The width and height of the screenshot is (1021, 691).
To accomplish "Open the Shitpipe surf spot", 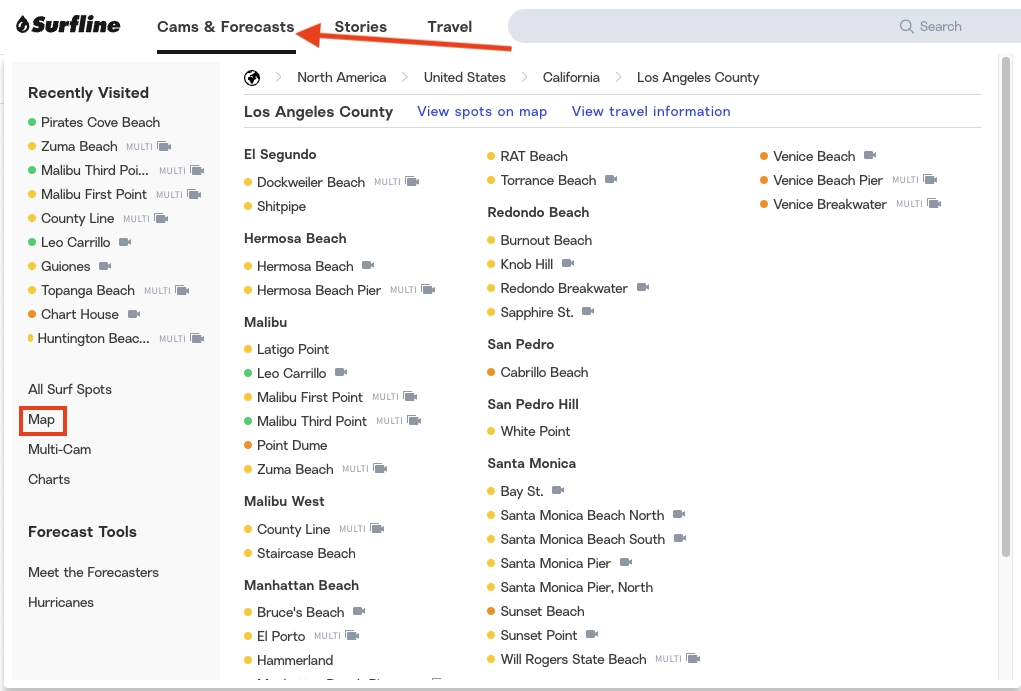I will (x=281, y=206).
